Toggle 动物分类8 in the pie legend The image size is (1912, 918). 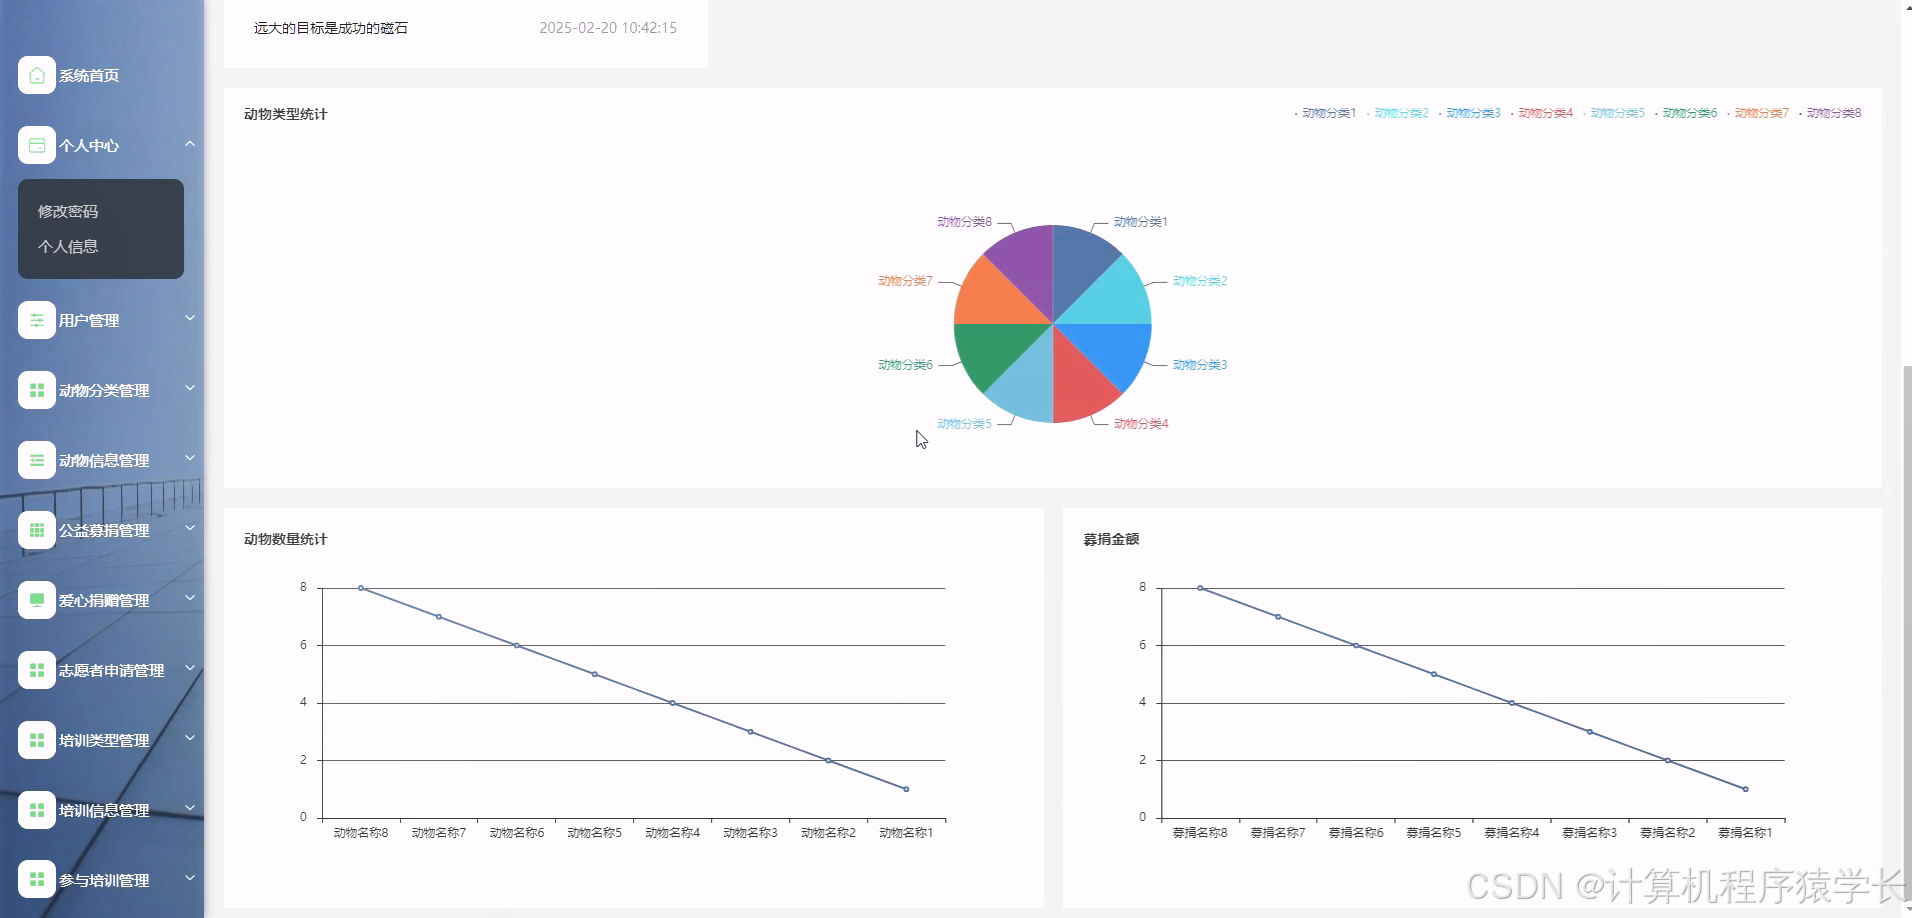click(x=1829, y=113)
